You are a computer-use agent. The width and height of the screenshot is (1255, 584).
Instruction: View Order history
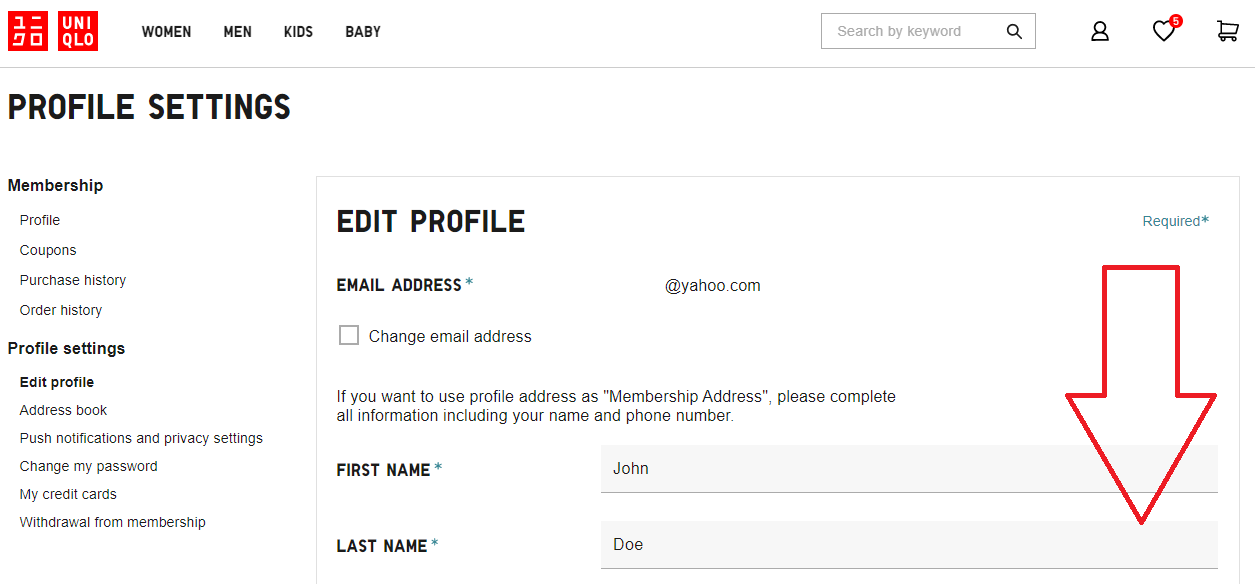pyautogui.click(x=61, y=310)
